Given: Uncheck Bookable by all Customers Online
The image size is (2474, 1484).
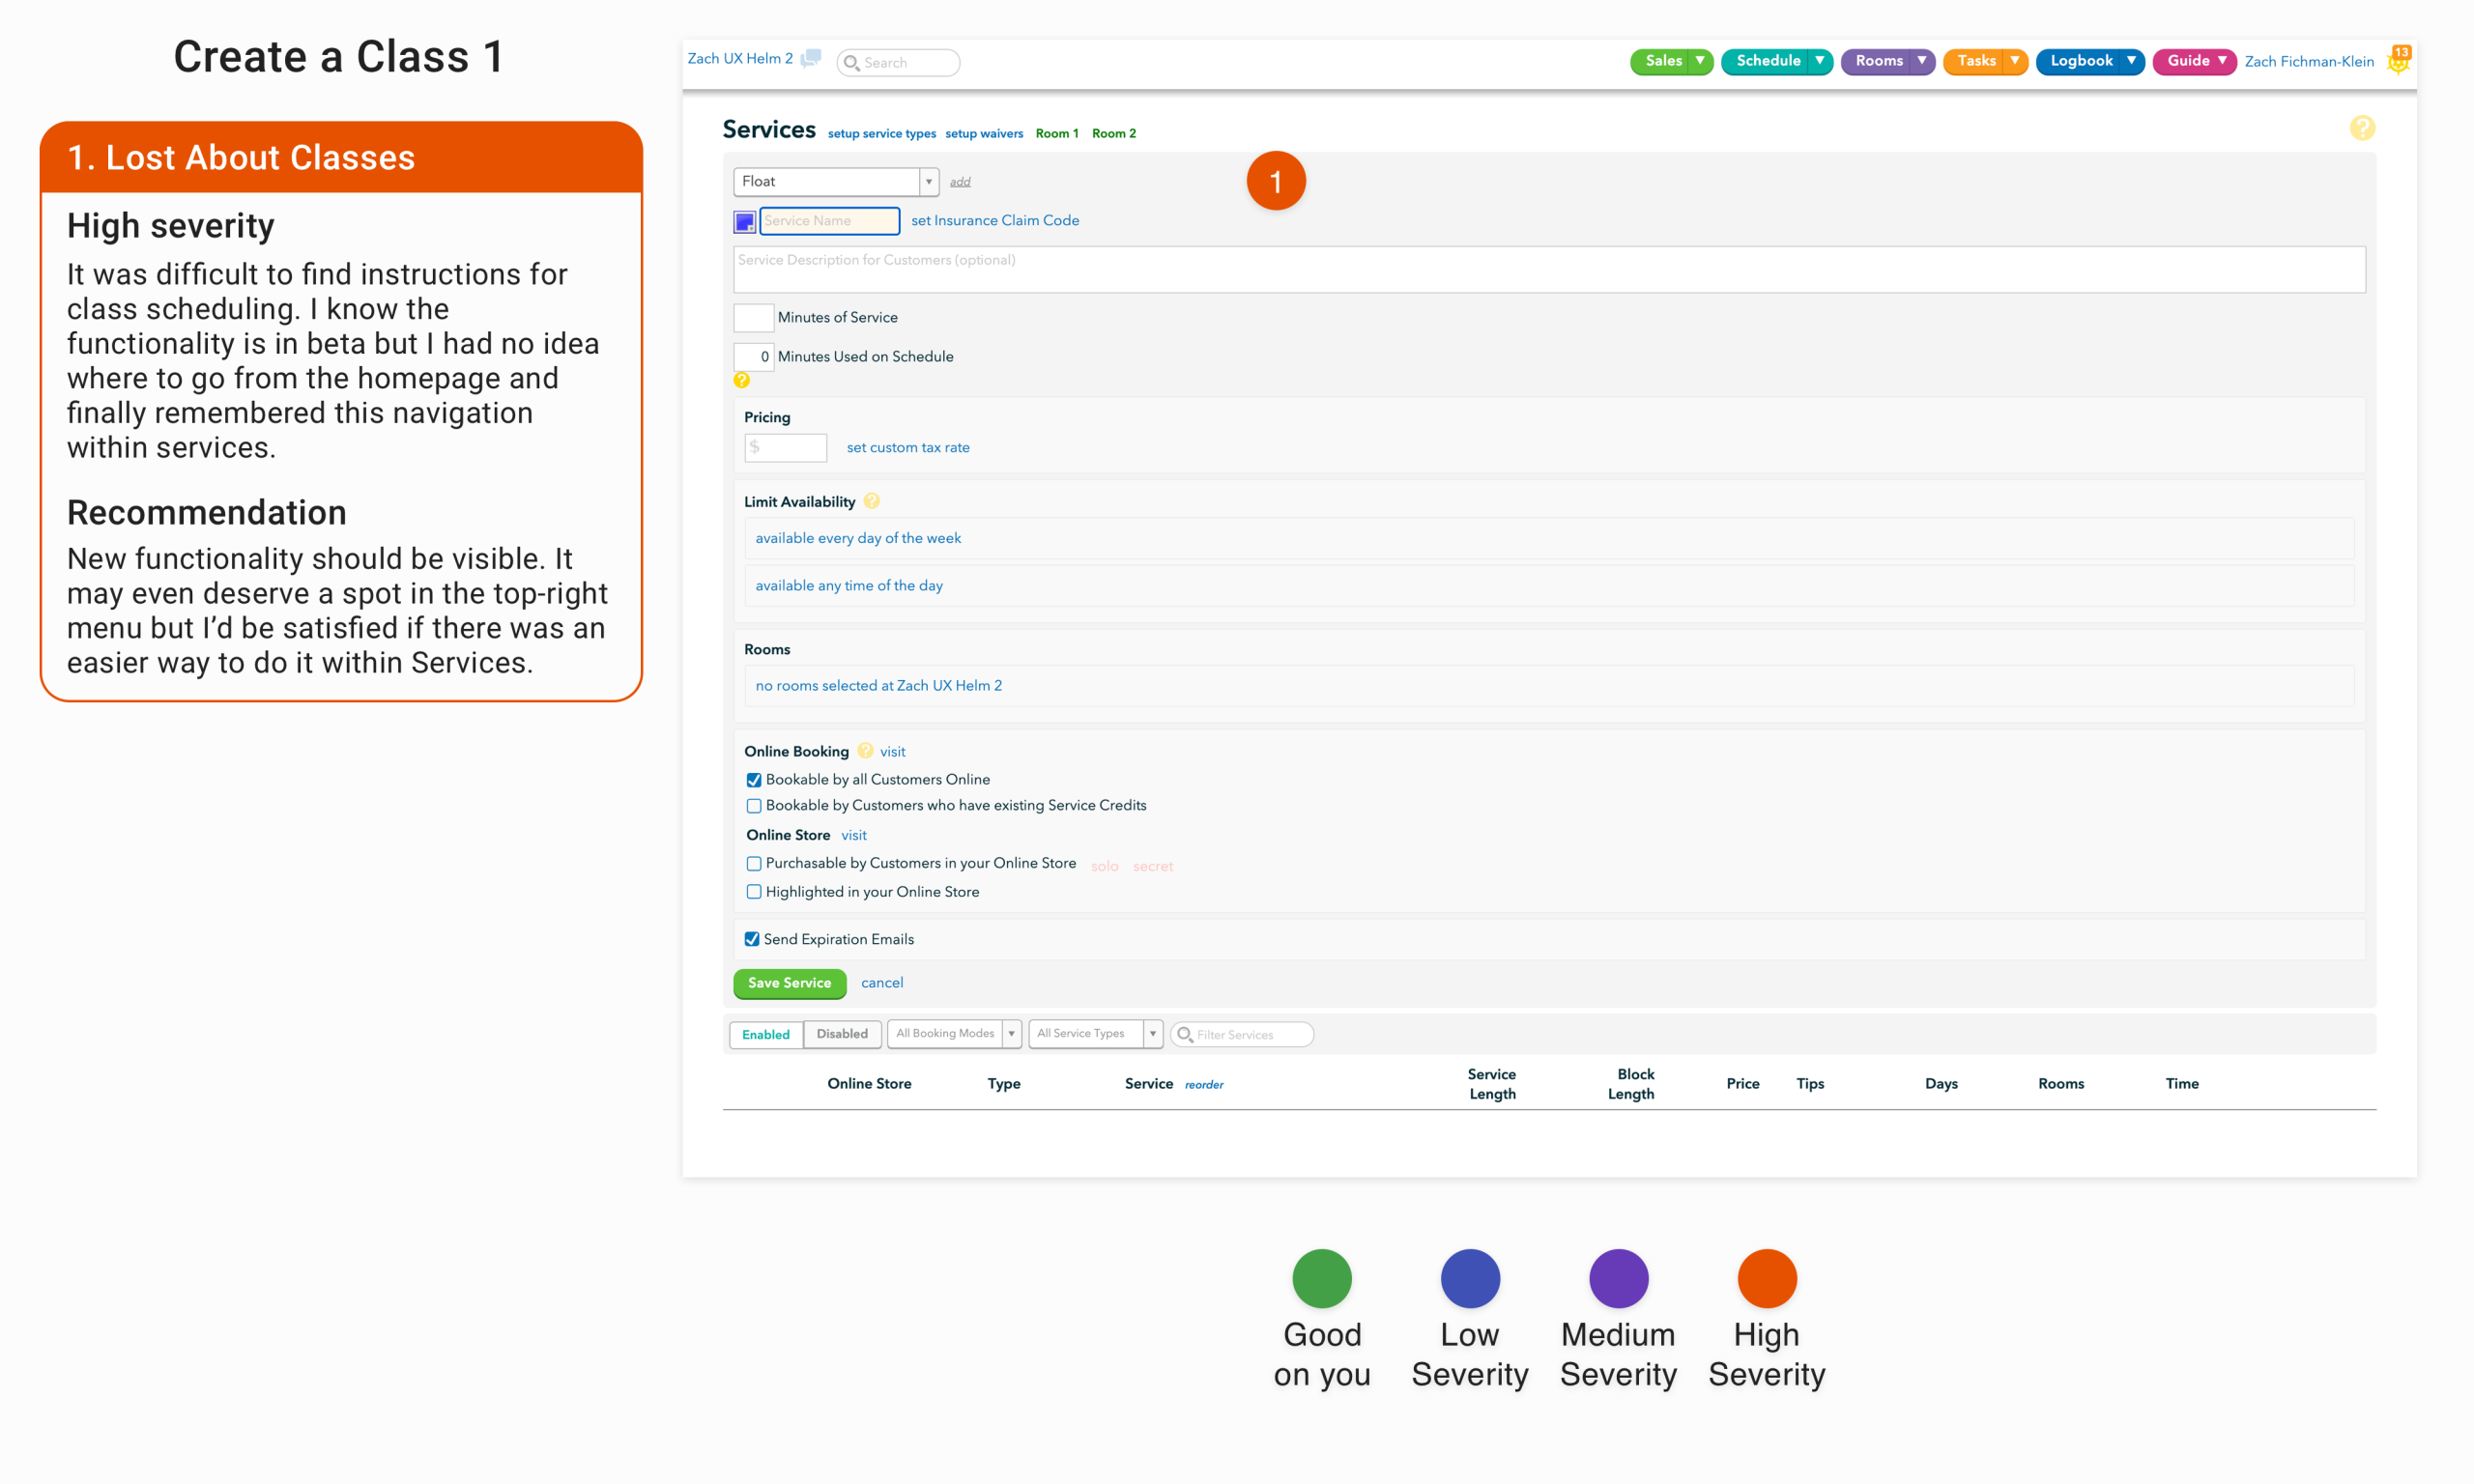Looking at the screenshot, I should (x=754, y=780).
